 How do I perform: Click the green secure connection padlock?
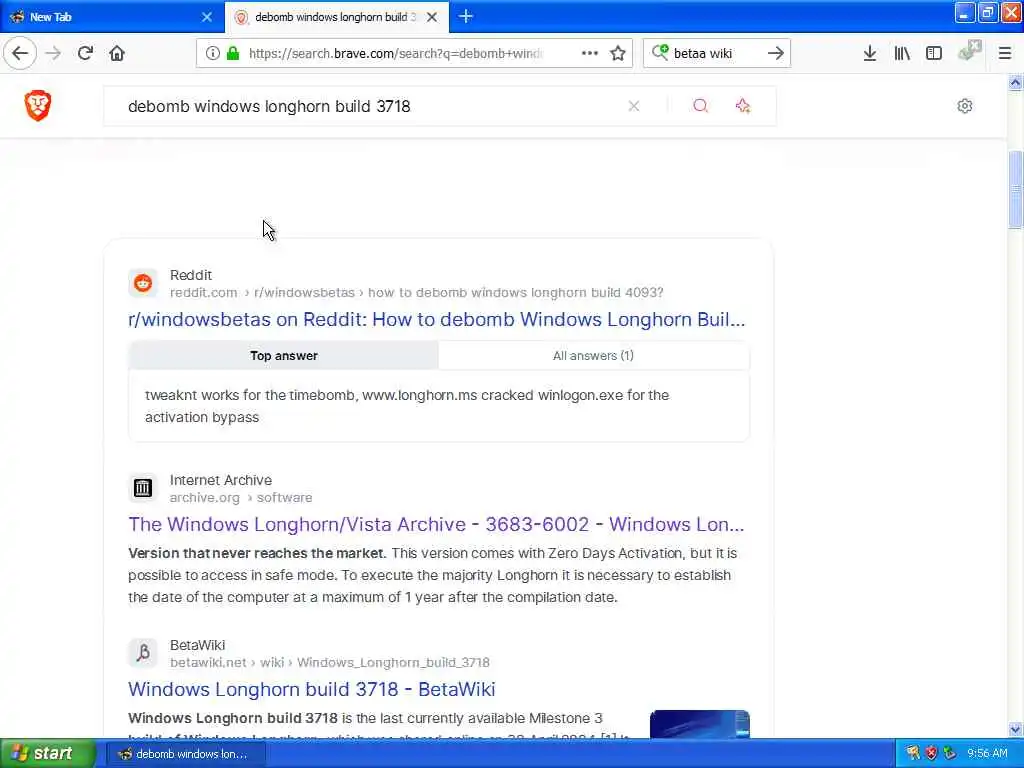tap(232, 54)
